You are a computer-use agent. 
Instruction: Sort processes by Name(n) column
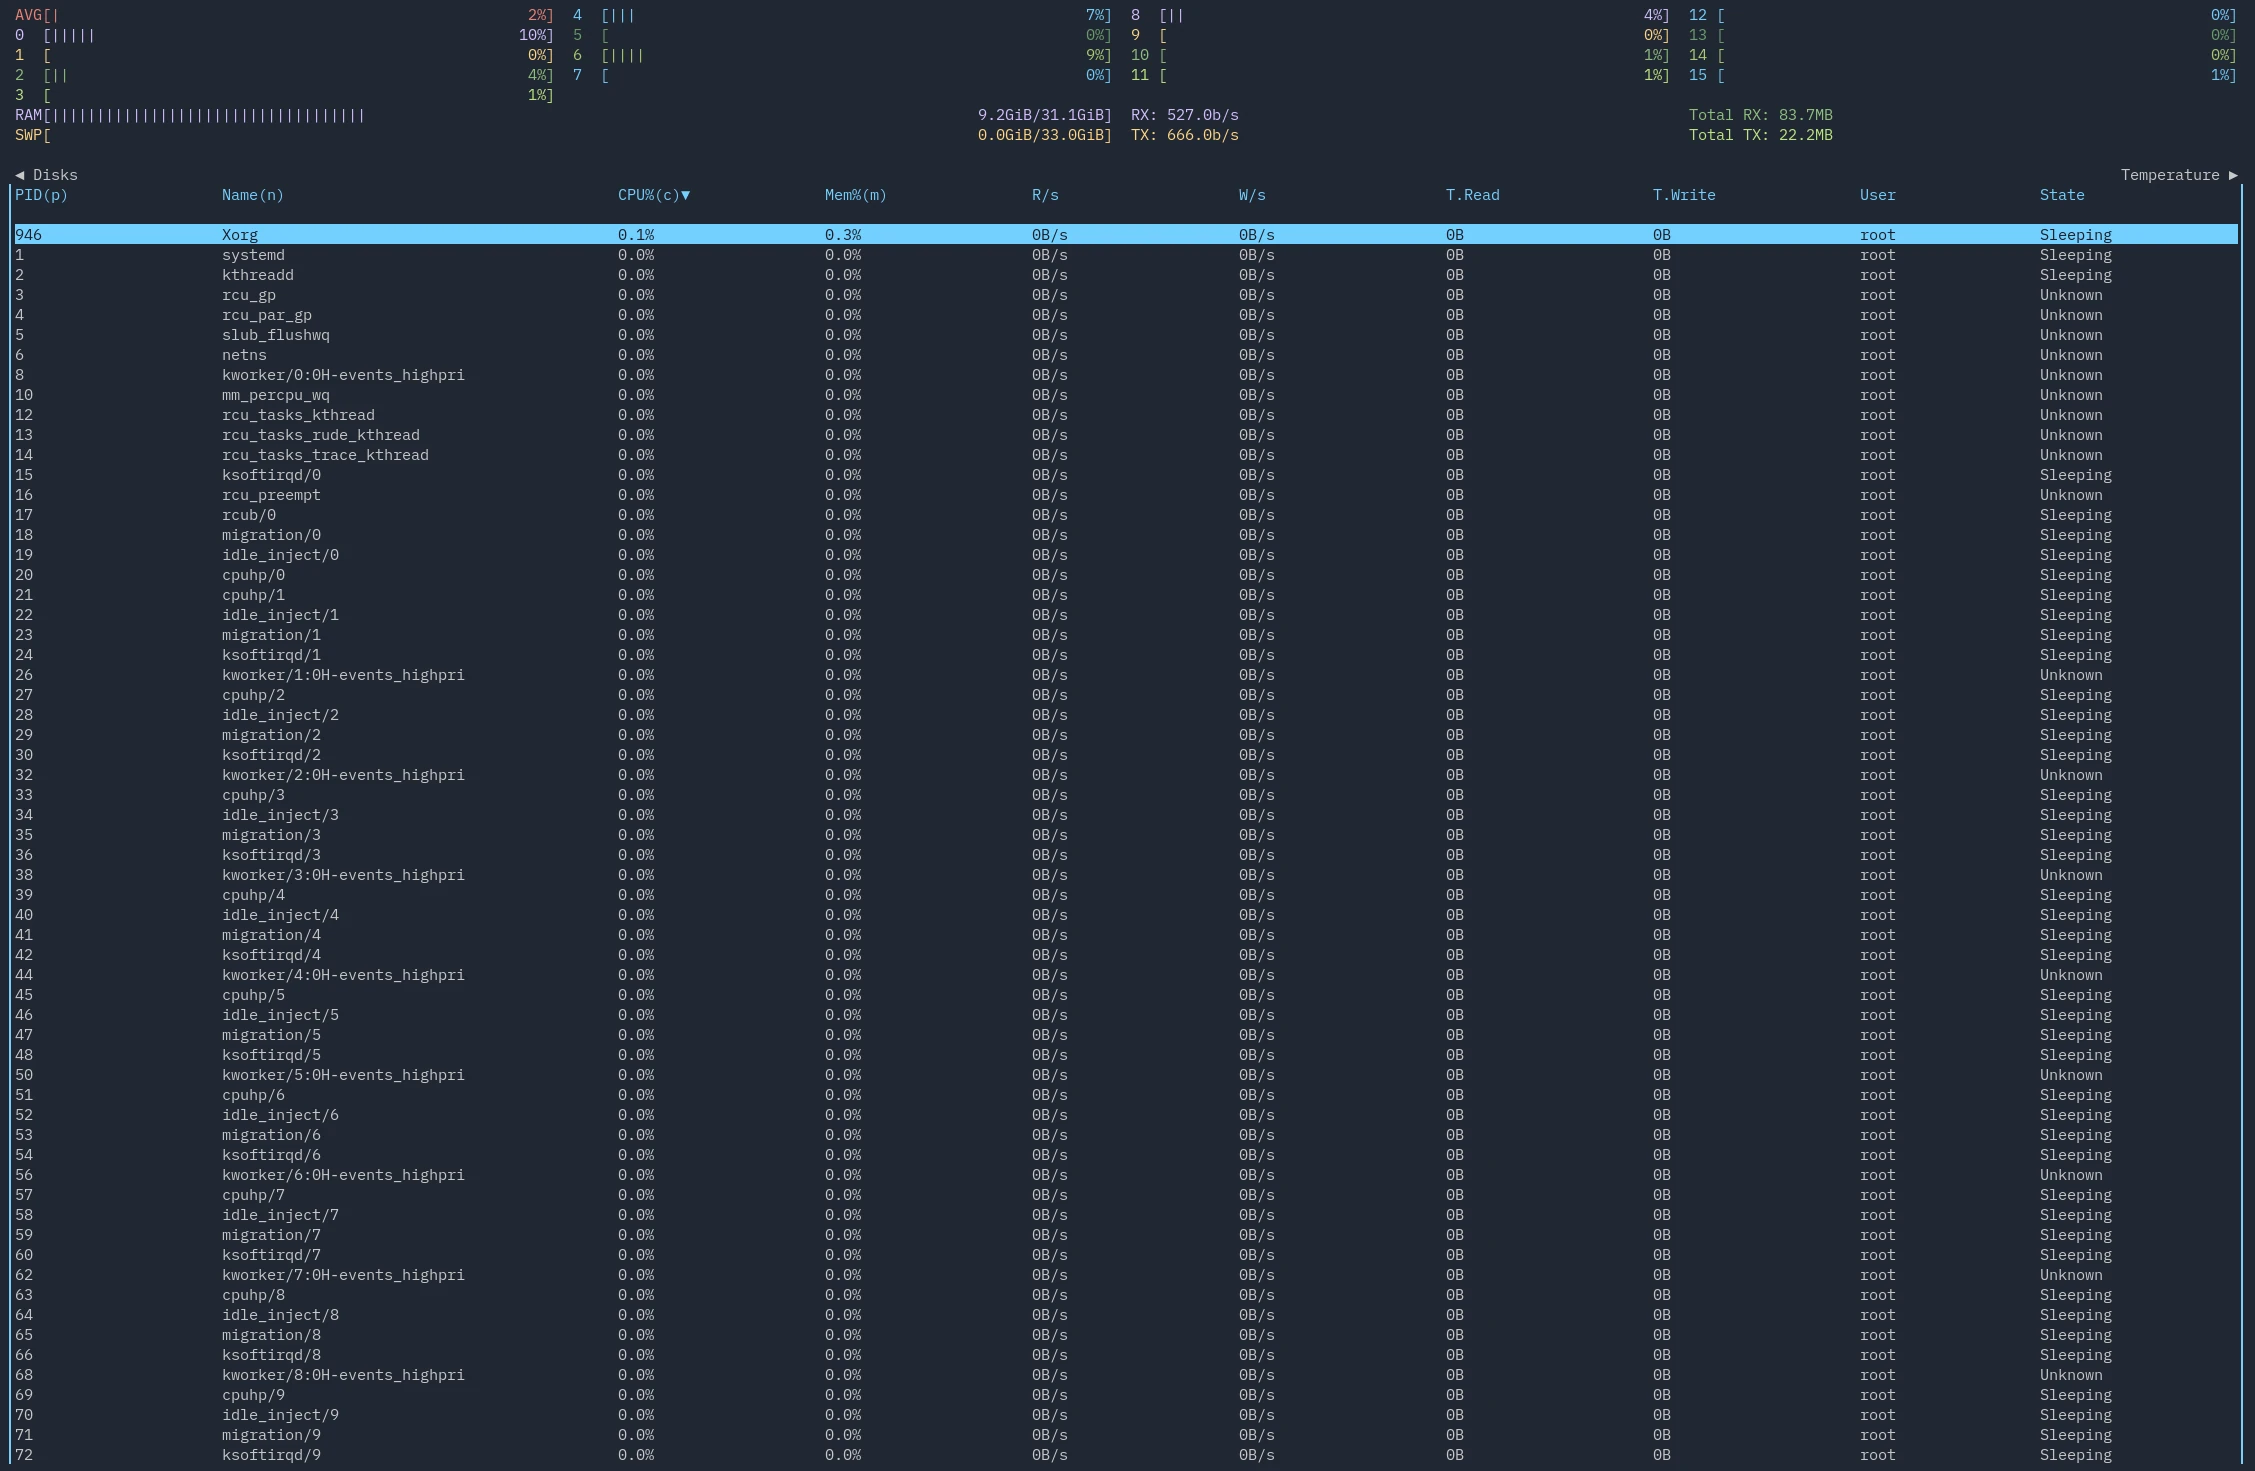pyautogui.click(x=252, y=195)
